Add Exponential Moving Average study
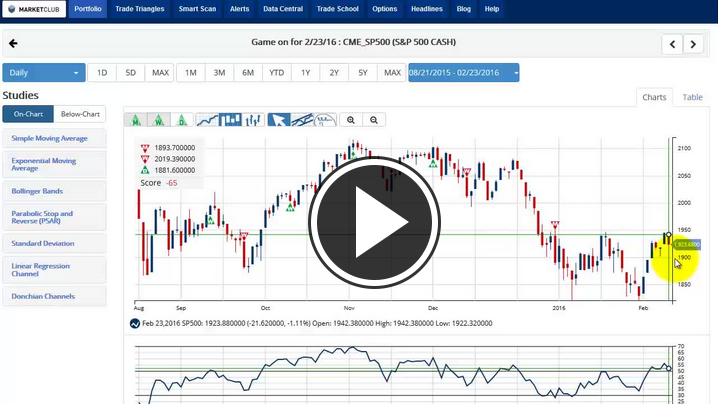 54,164
